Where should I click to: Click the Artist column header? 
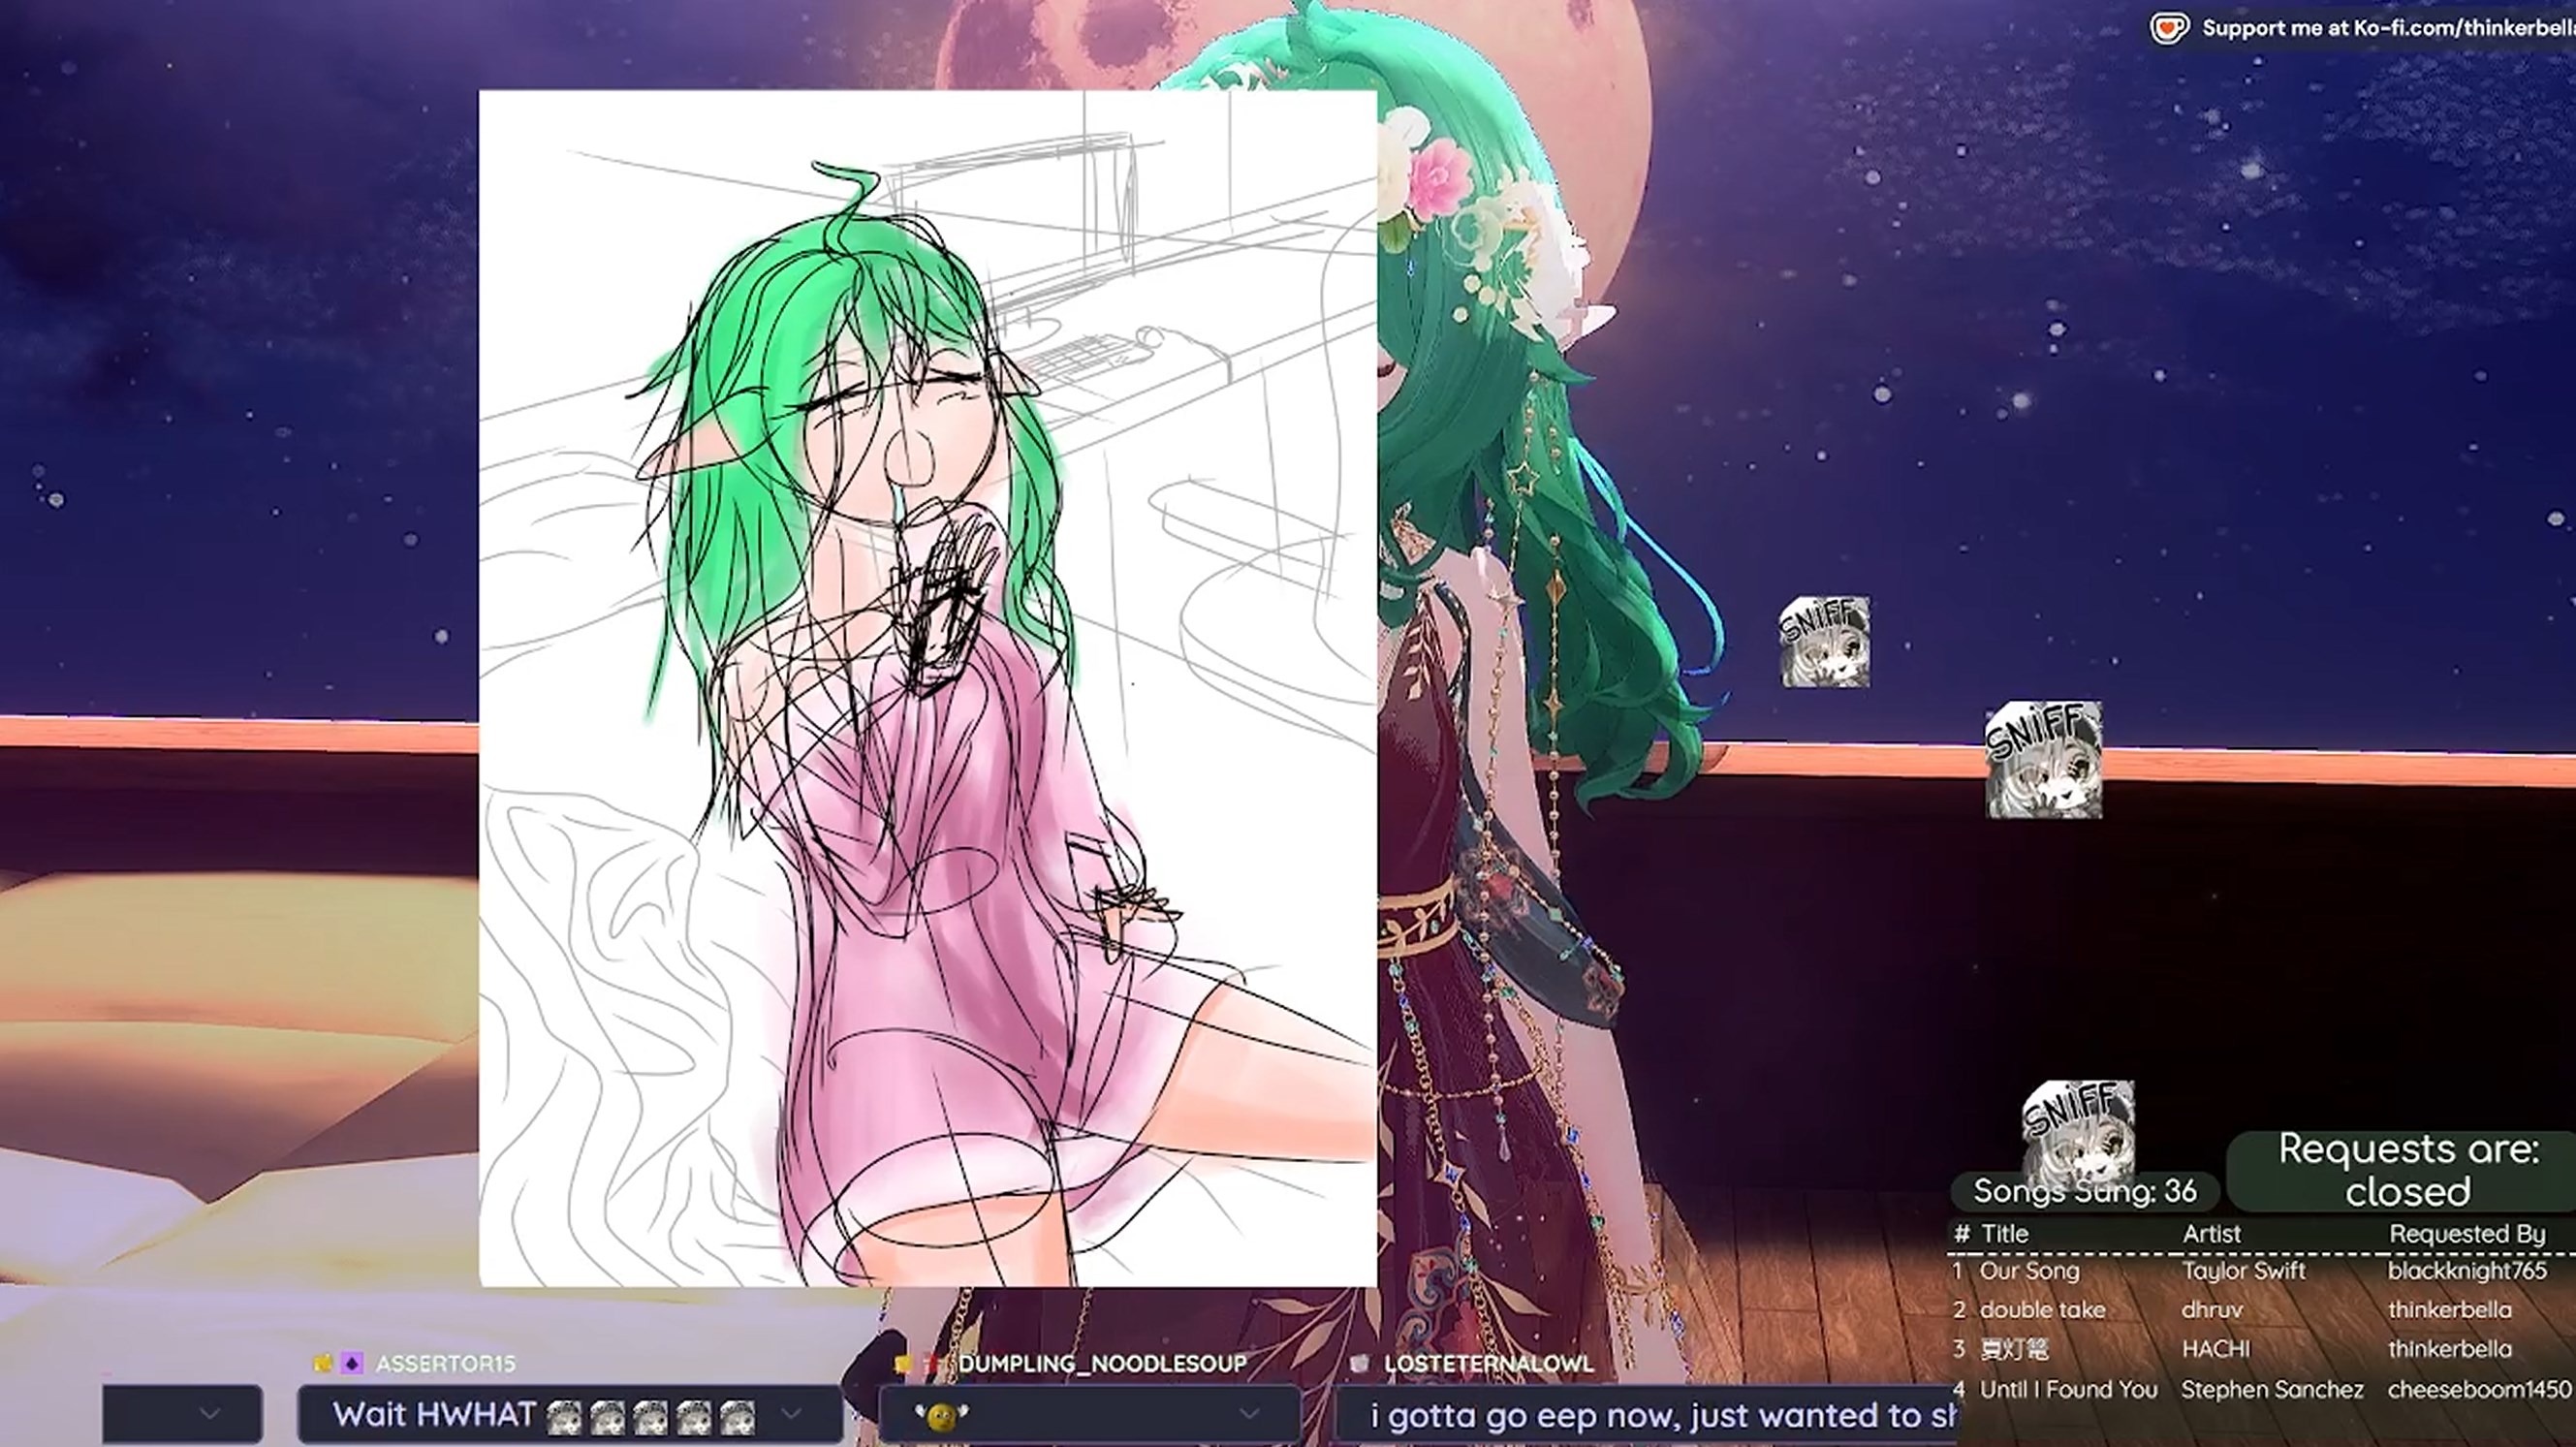coord(2211,1234)
